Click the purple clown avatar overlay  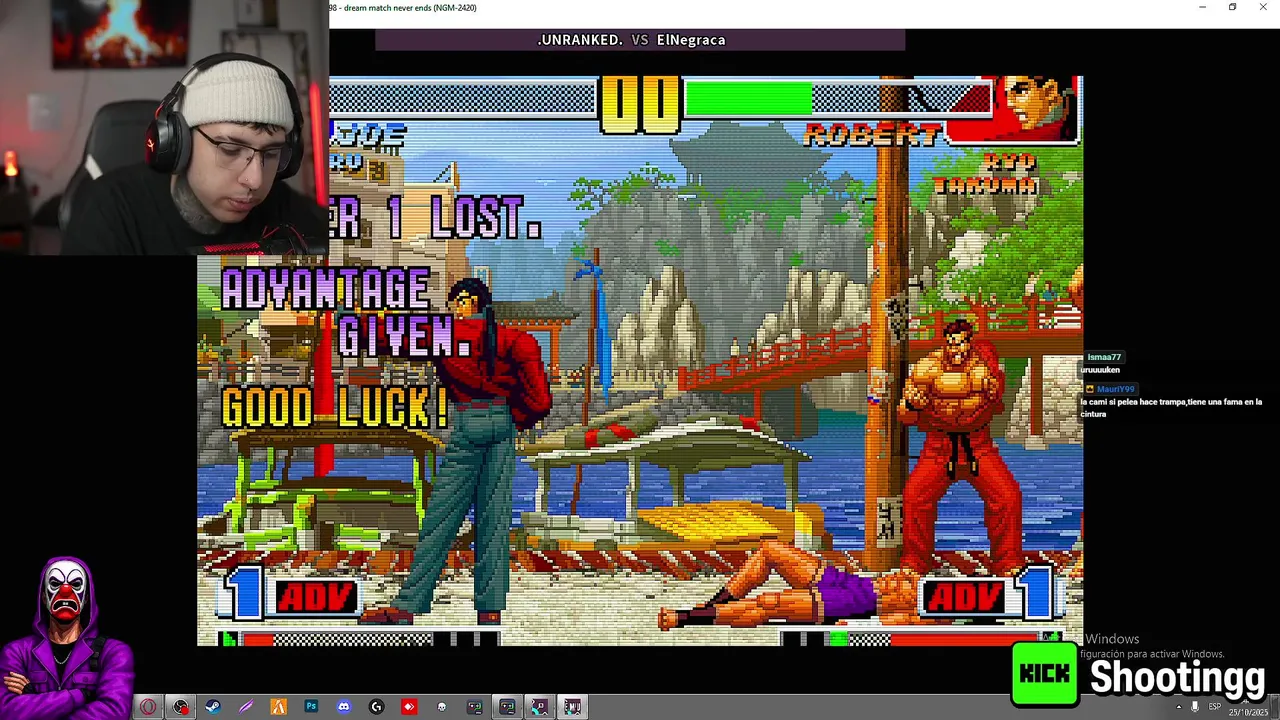[66, 638]
